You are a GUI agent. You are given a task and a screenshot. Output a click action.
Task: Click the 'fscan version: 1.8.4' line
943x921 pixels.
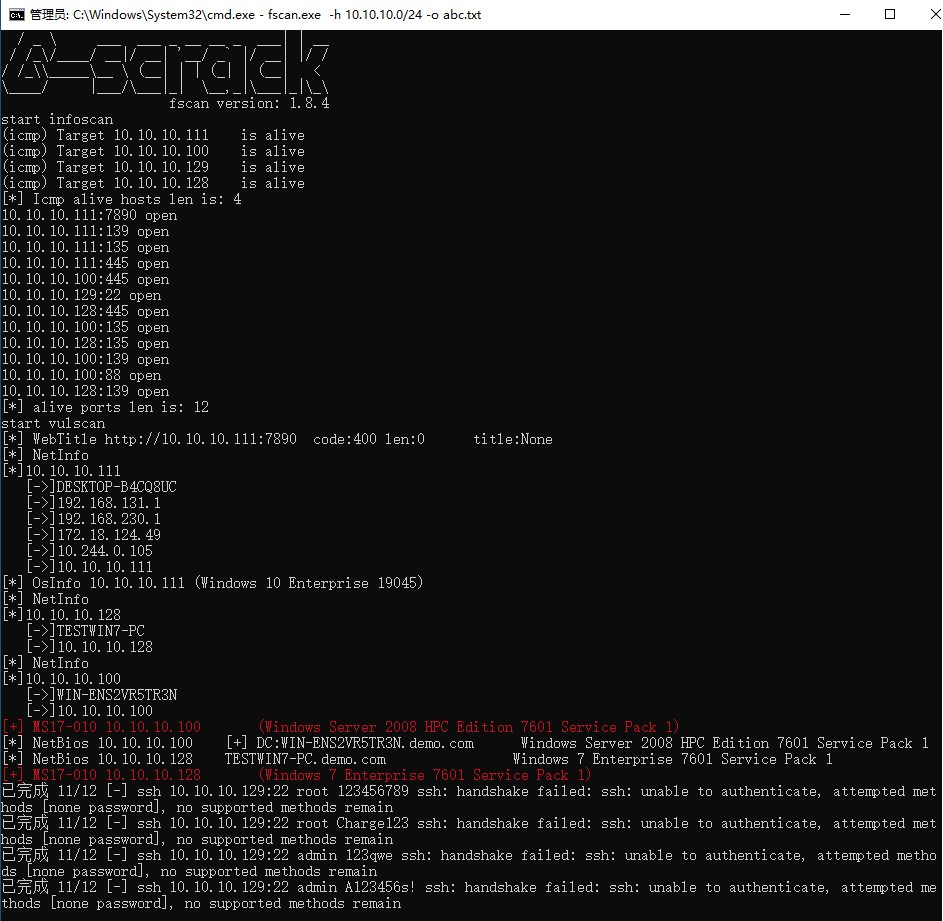click(x=249, y=103)
